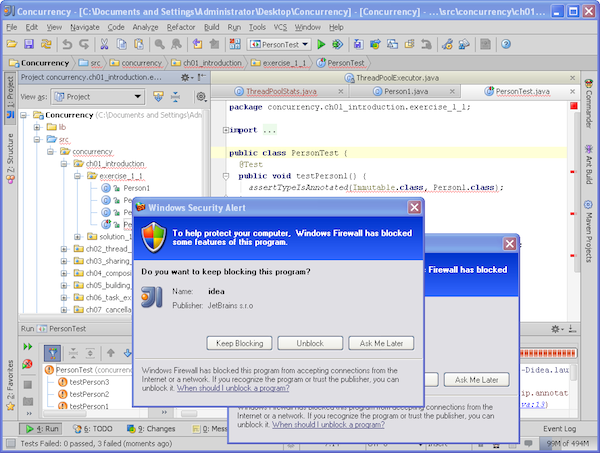Click the Rerun double-arrow icon in Run panel
The image size is (600, 453).
point(28,347)
